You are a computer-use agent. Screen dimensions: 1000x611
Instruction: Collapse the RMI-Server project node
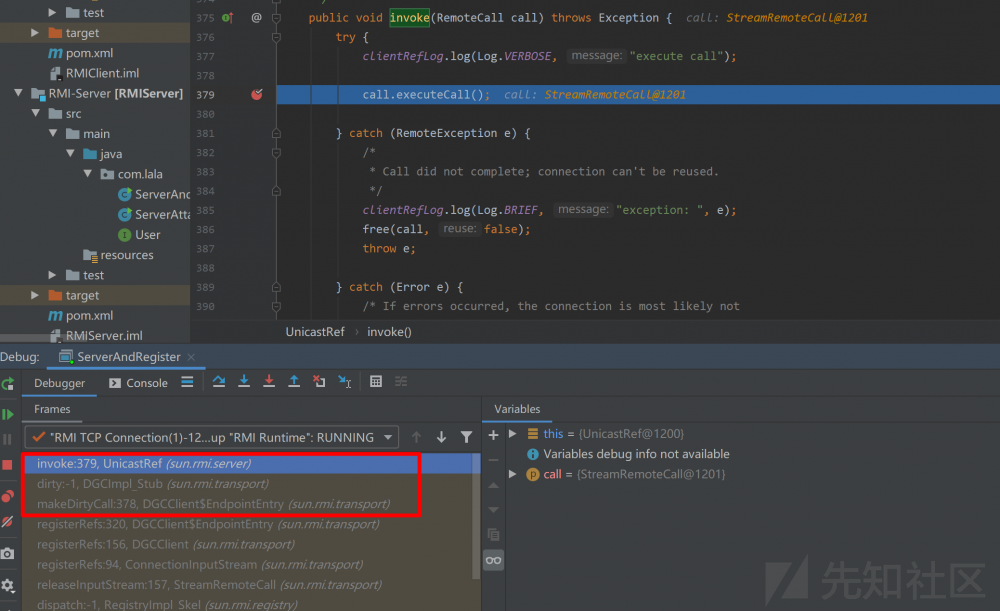[19, 94]
